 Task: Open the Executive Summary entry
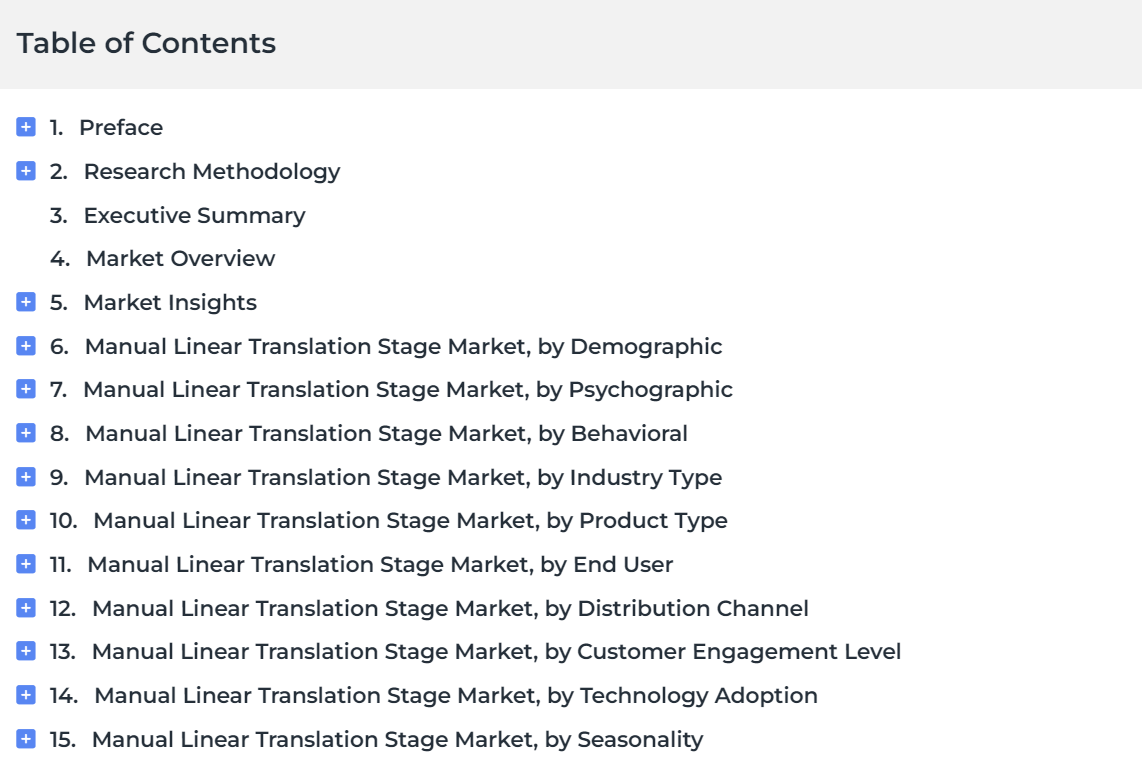(194, 215)
